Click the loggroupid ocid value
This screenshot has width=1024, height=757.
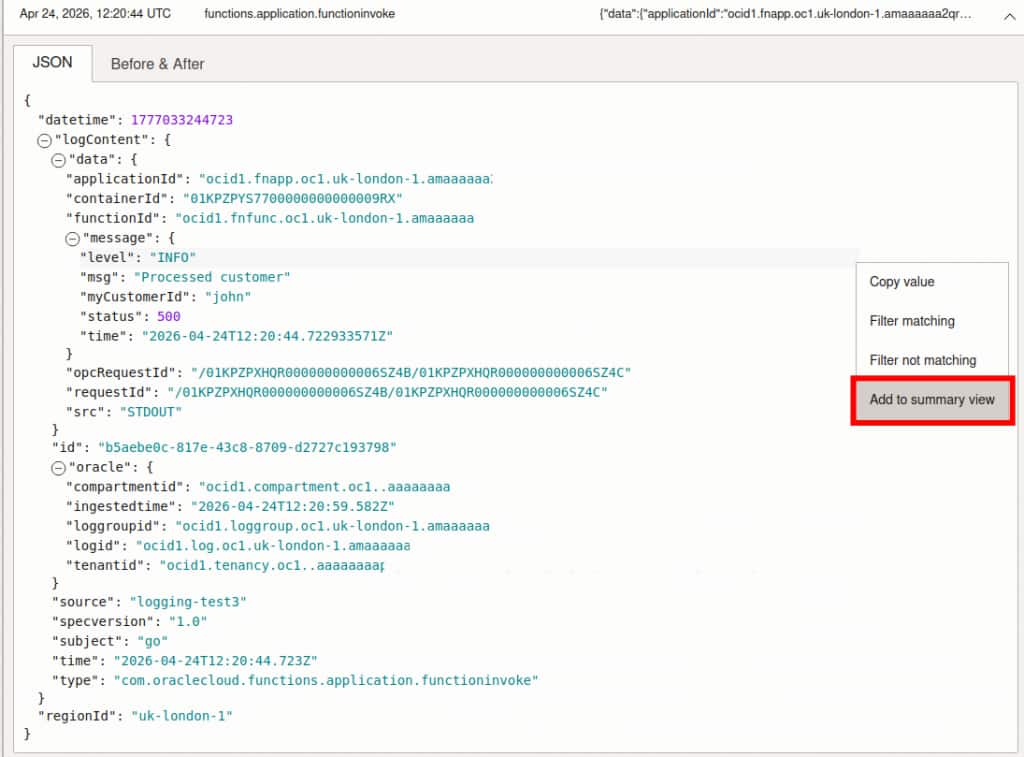(332, 526)
